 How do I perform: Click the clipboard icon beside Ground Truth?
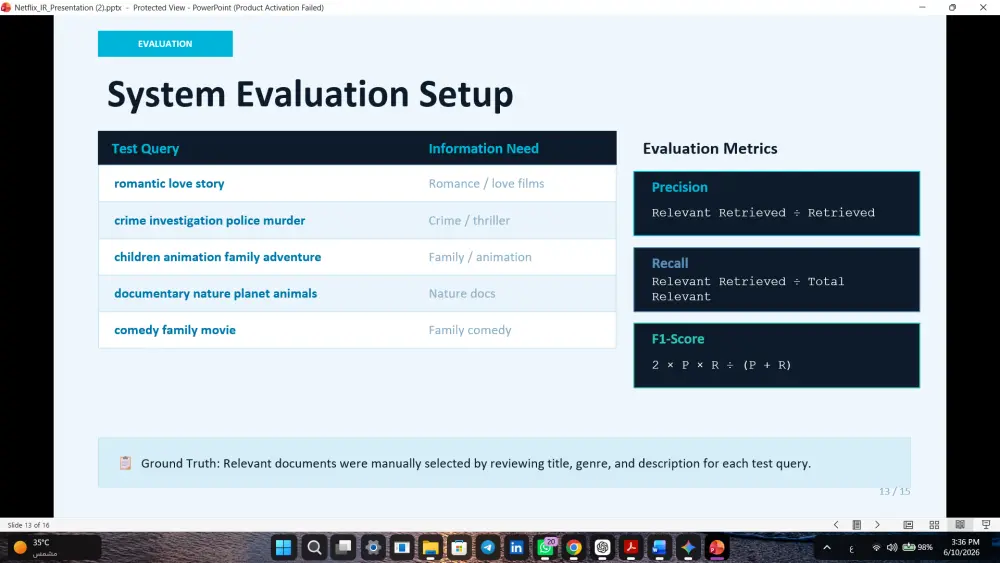tap(126, 463)
